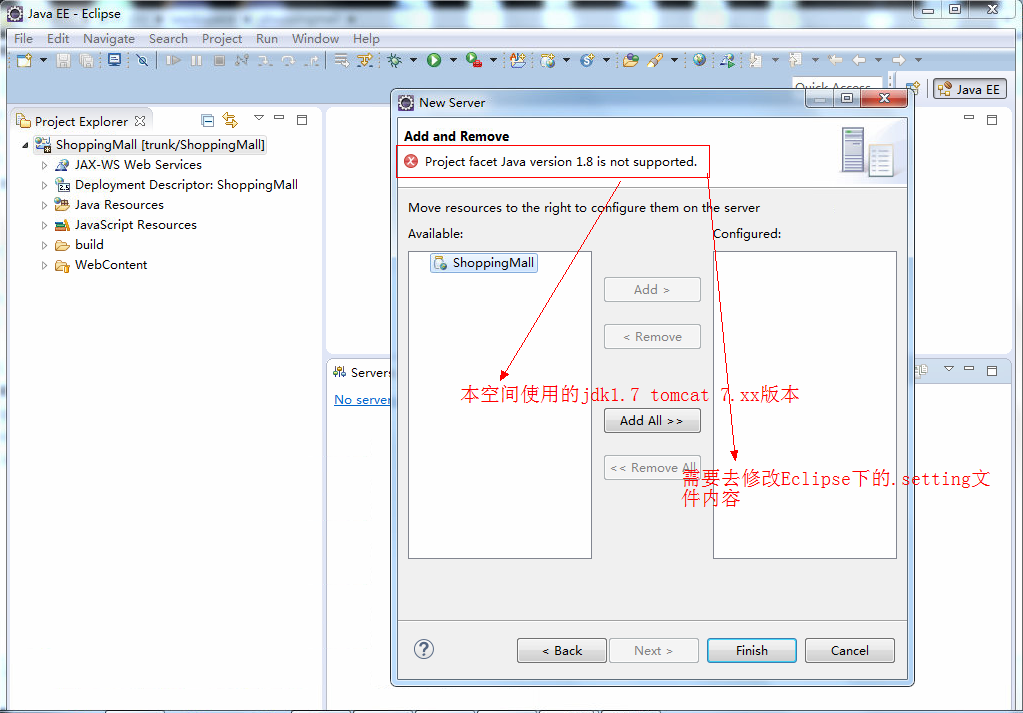Click the Open Type folder icon

tap(631, 61)
